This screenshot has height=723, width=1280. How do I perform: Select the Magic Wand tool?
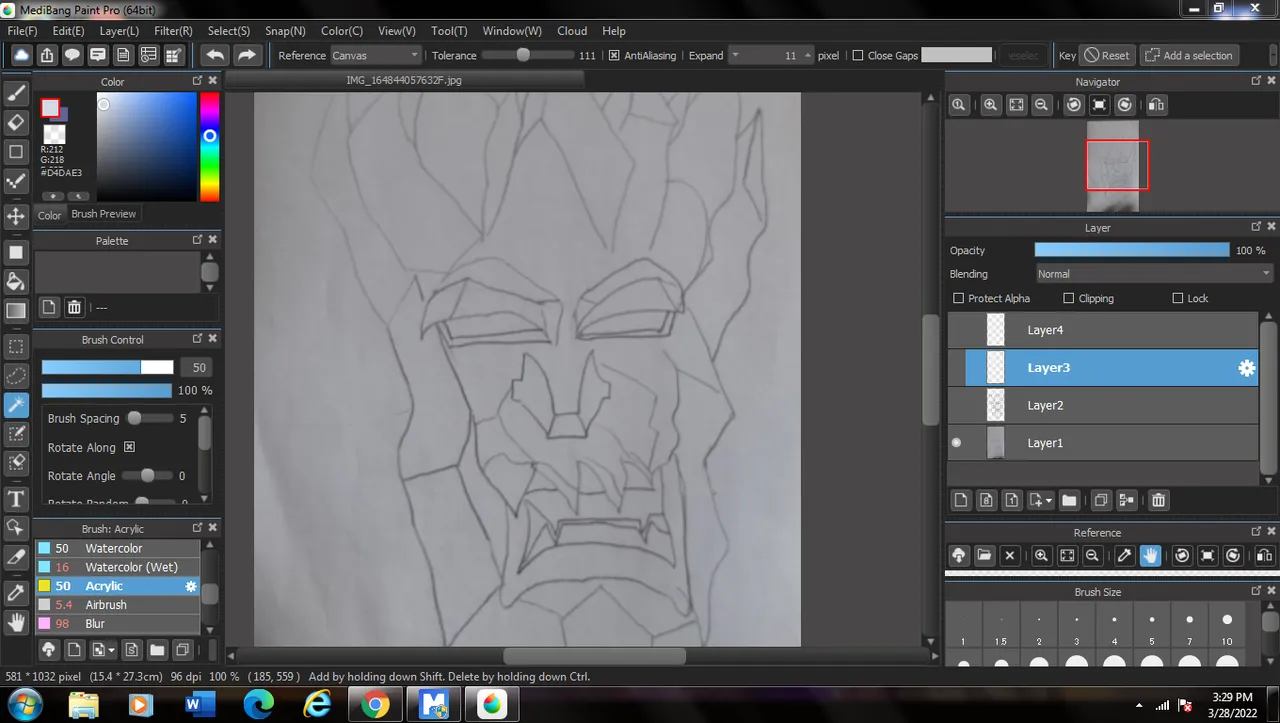click(16, 405)
